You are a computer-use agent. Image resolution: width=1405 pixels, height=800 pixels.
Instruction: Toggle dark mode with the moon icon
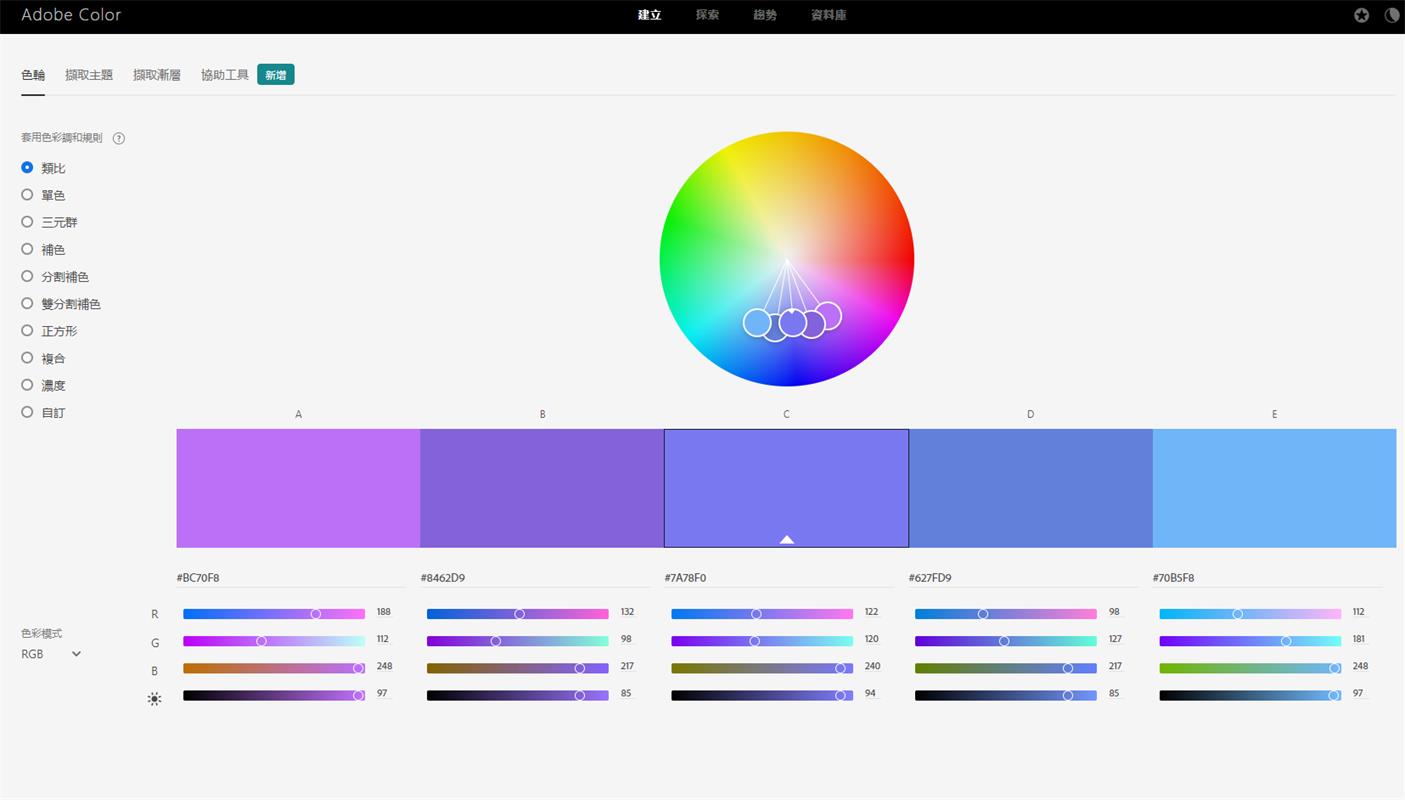click(x=1391, y=15)
